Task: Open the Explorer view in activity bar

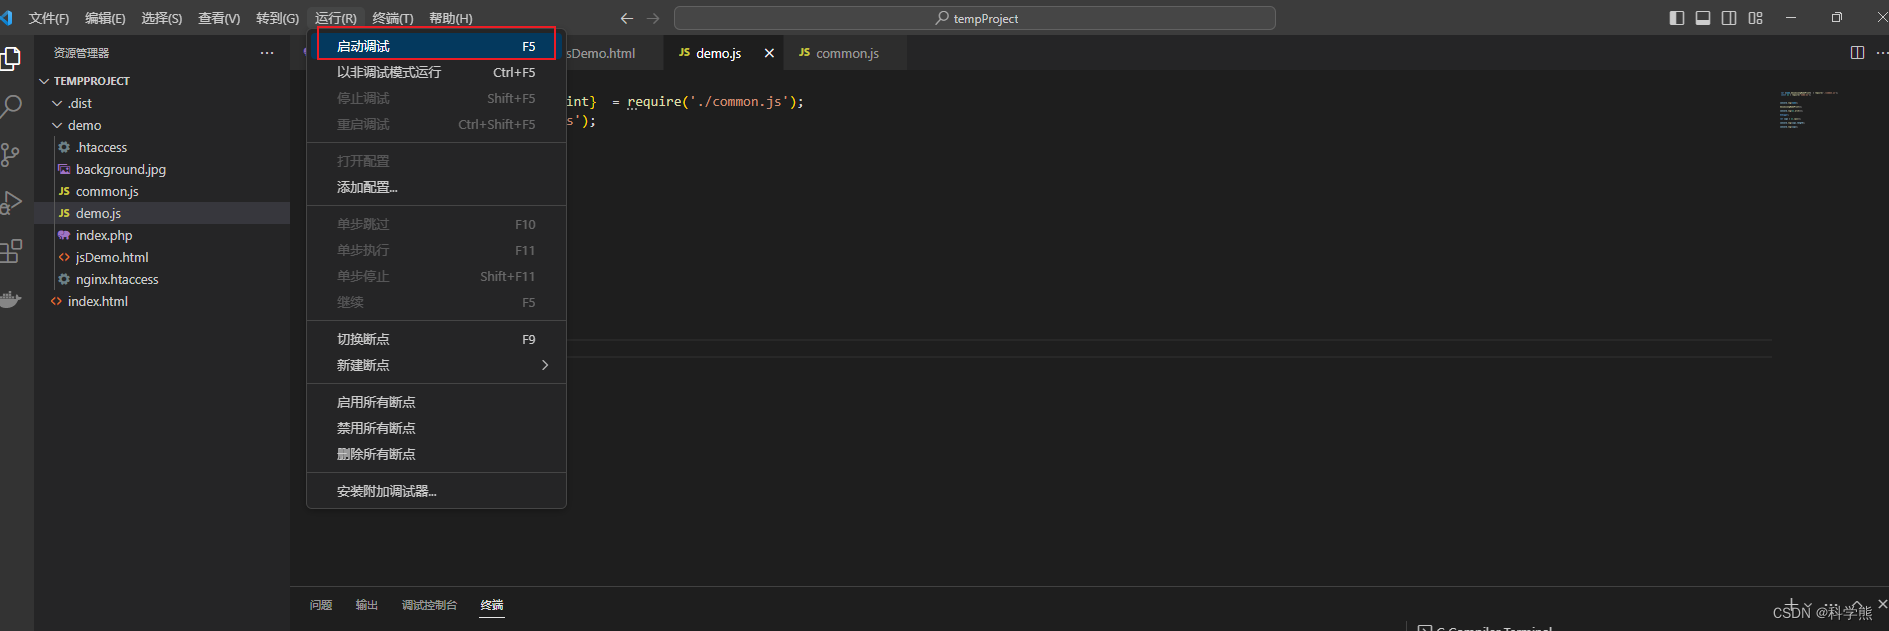Action: pyautogui.click(x=11, y=59)
